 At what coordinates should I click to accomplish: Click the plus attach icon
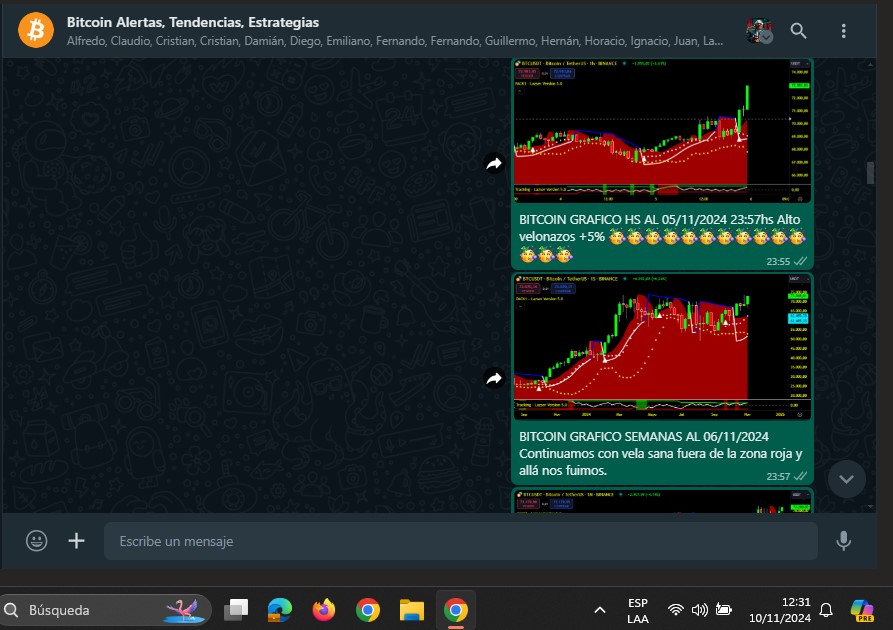point(77,541)
